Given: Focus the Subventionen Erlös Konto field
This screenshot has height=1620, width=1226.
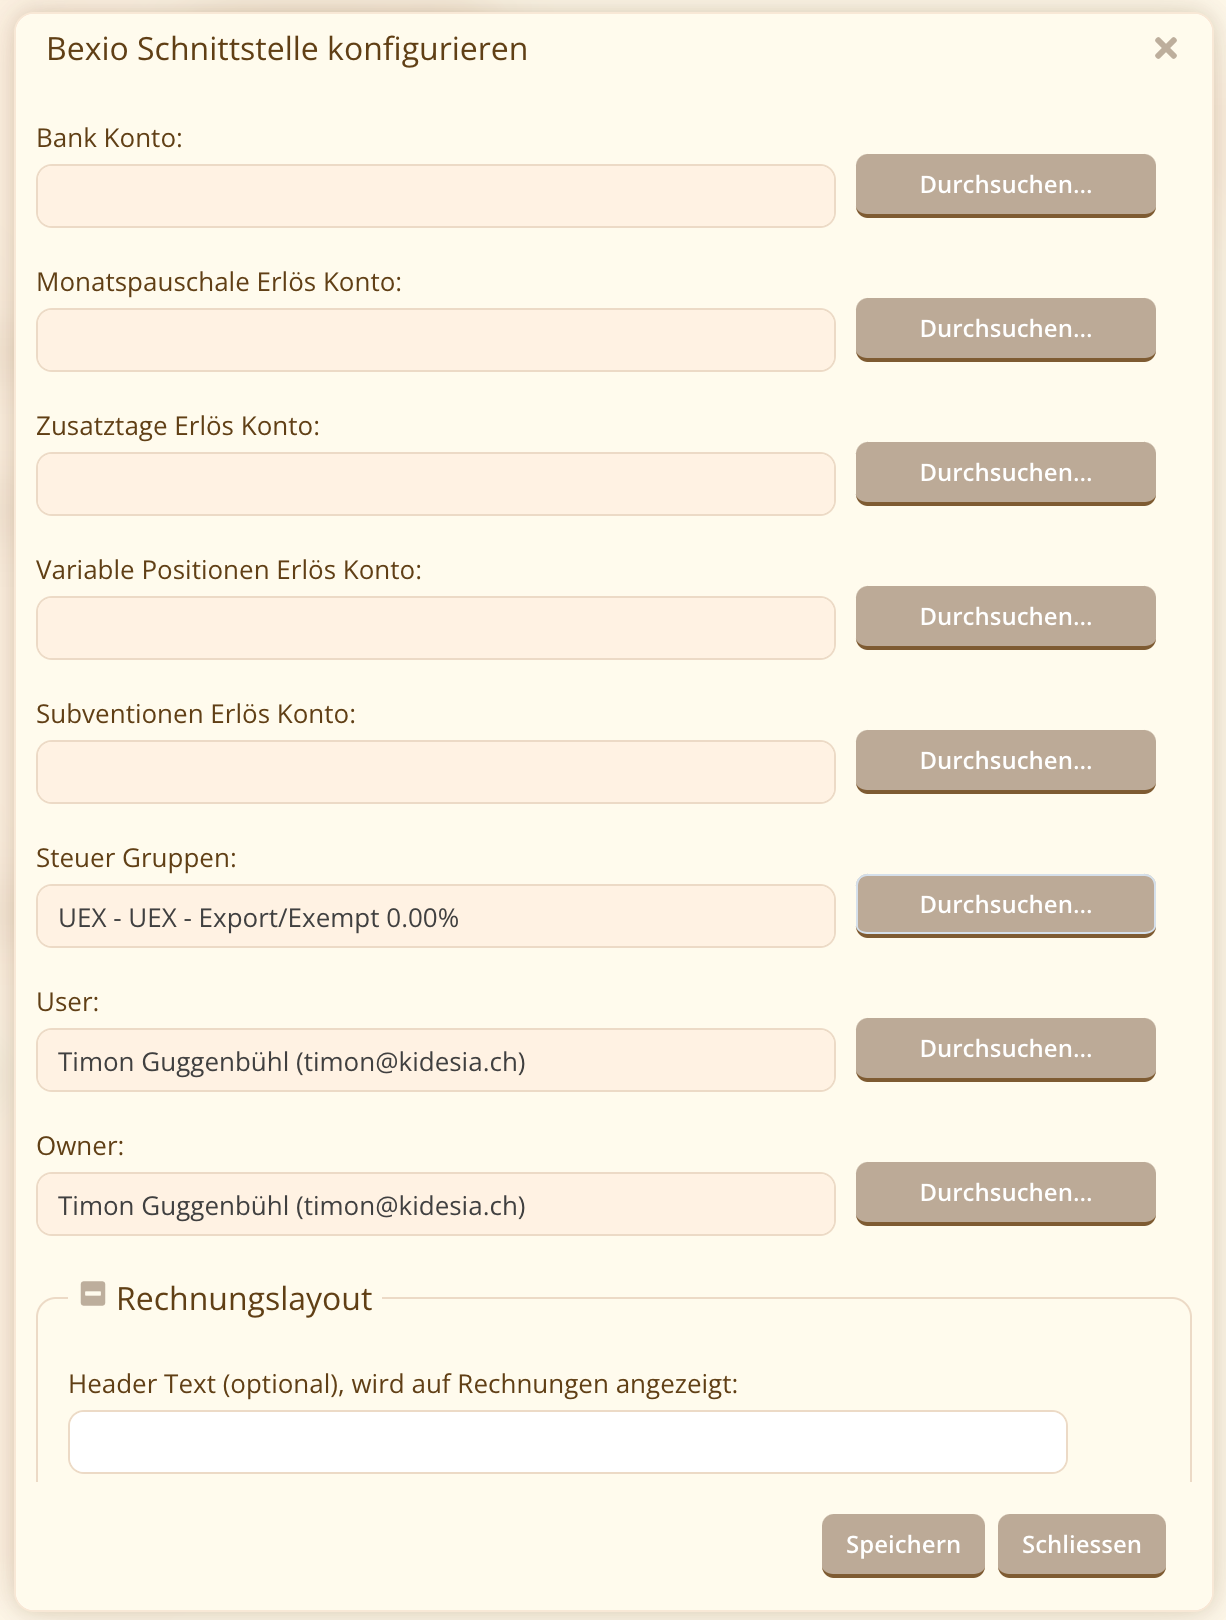Looking at the screenshot, I should click(x=436, y=772).
